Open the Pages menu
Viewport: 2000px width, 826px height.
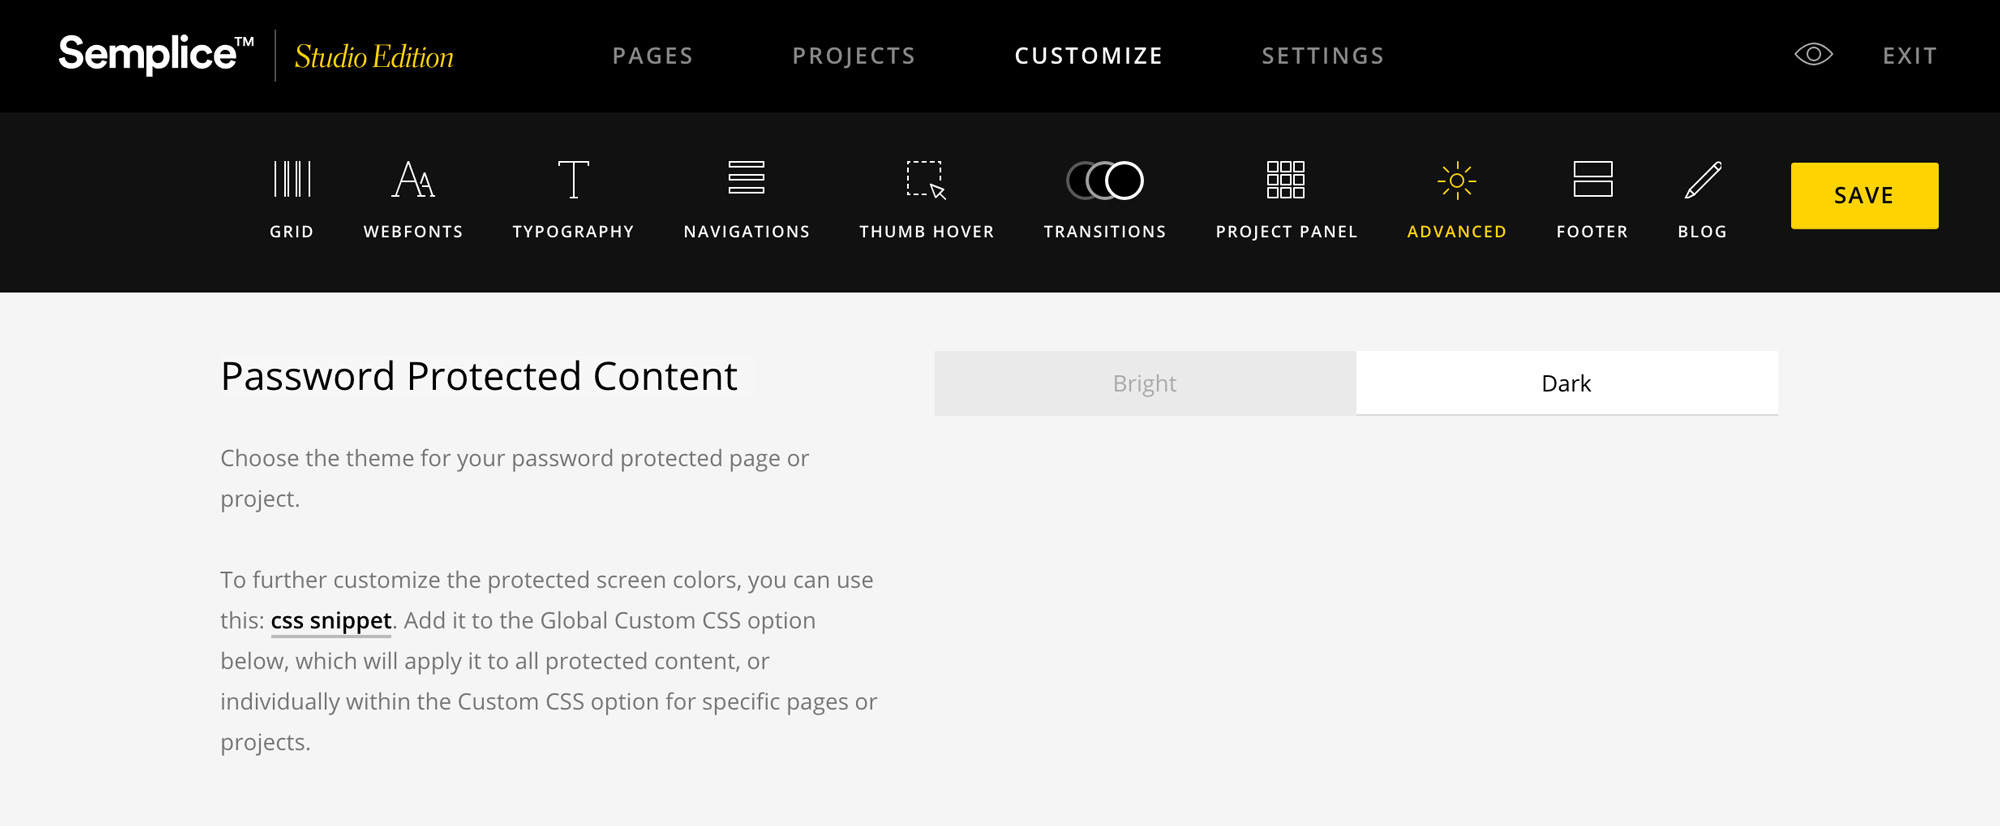click(653, 56)
